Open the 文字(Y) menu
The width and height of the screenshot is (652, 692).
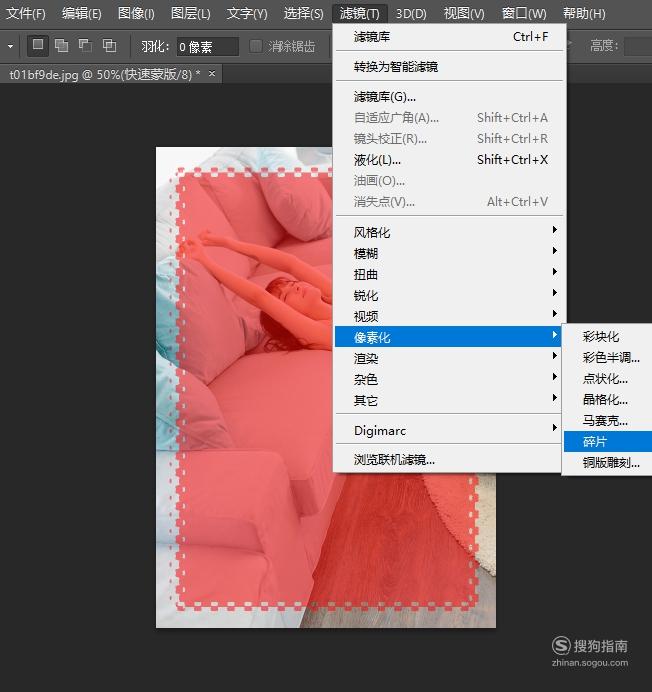point(247,13)
